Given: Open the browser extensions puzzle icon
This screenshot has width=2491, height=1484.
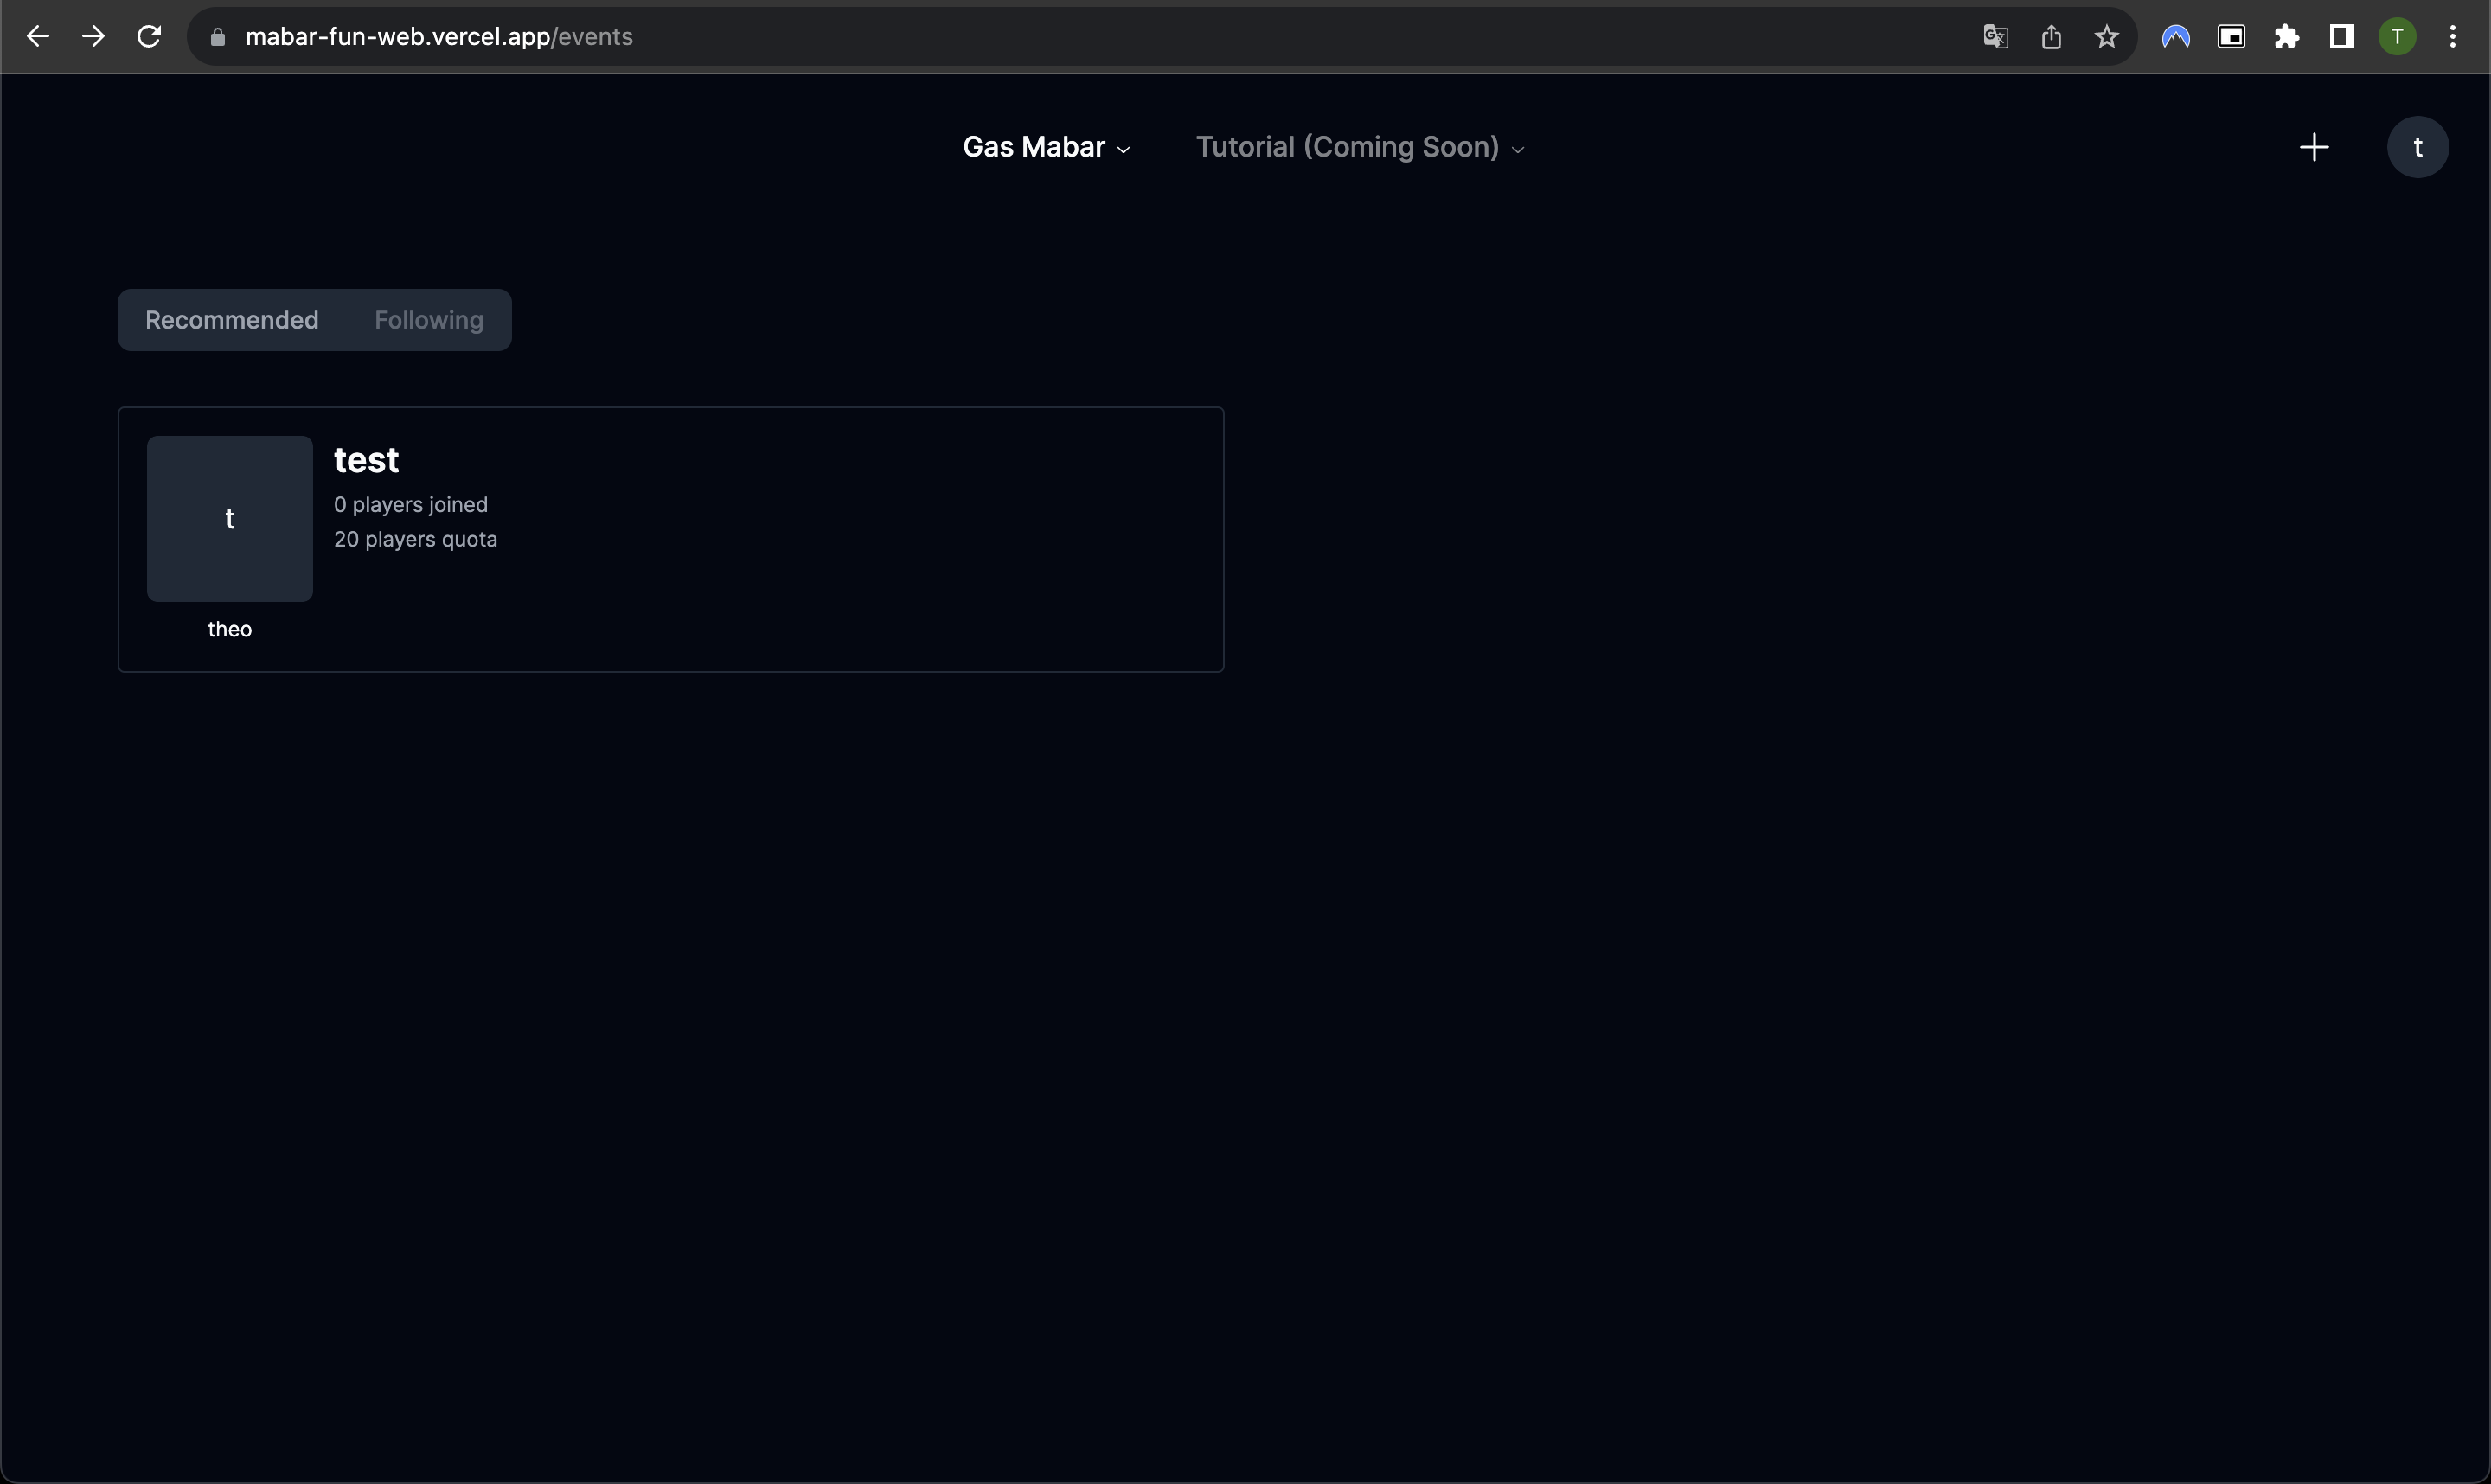Looking at the screenshot, I should coord(2287,36).
